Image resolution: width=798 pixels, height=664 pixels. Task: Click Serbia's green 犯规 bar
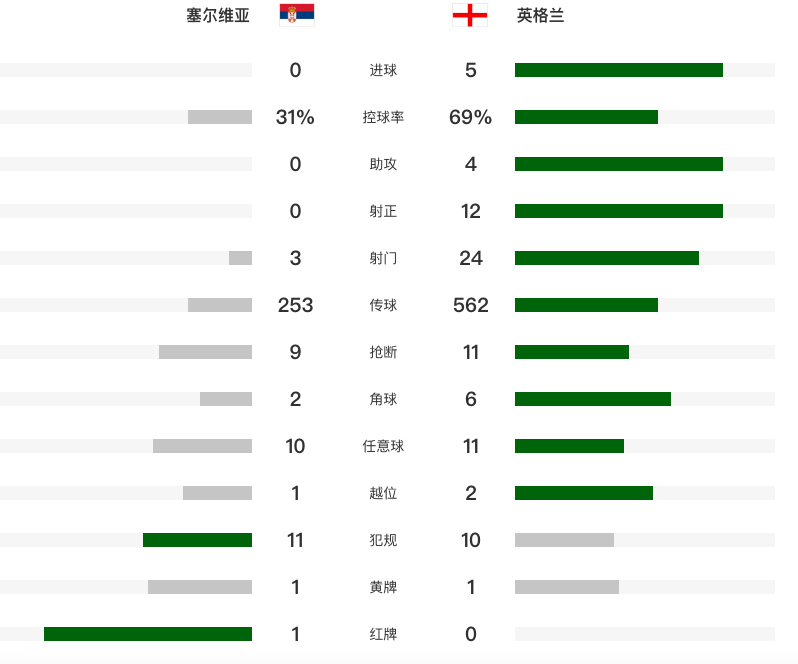[x=197, y=540]
